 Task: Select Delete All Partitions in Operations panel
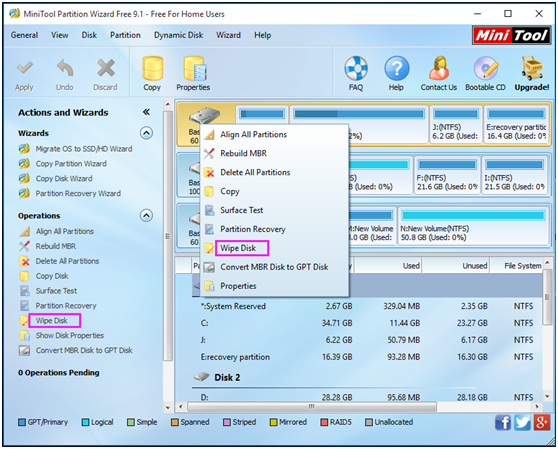tap(59, 261)
